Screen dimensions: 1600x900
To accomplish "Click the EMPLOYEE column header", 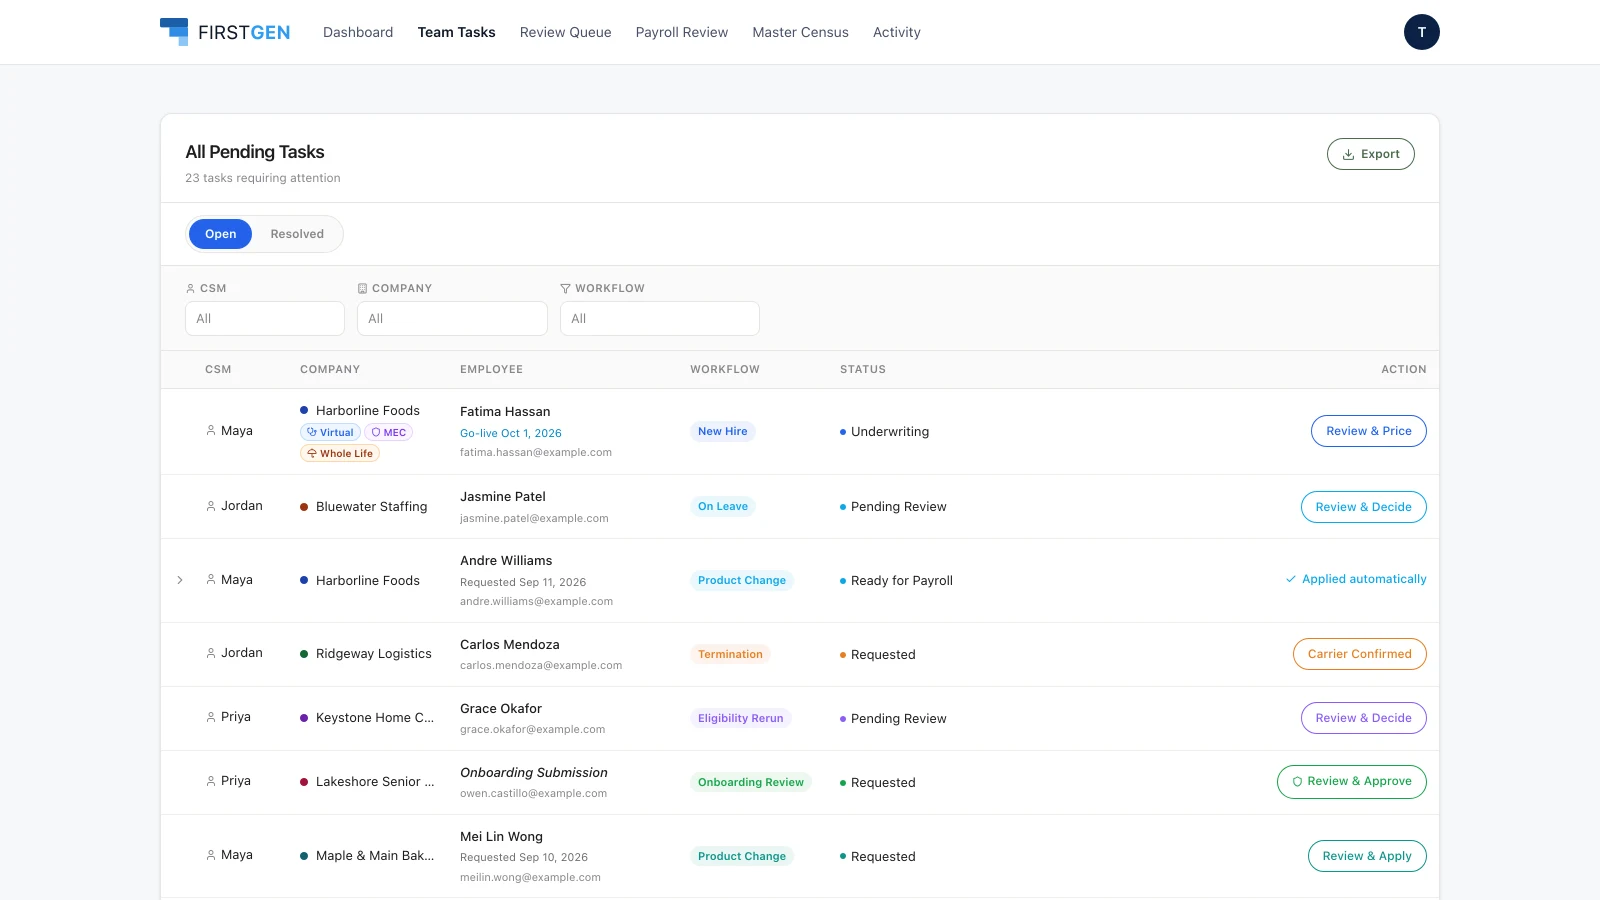I will pyautogui.click(x=491, y=369).
